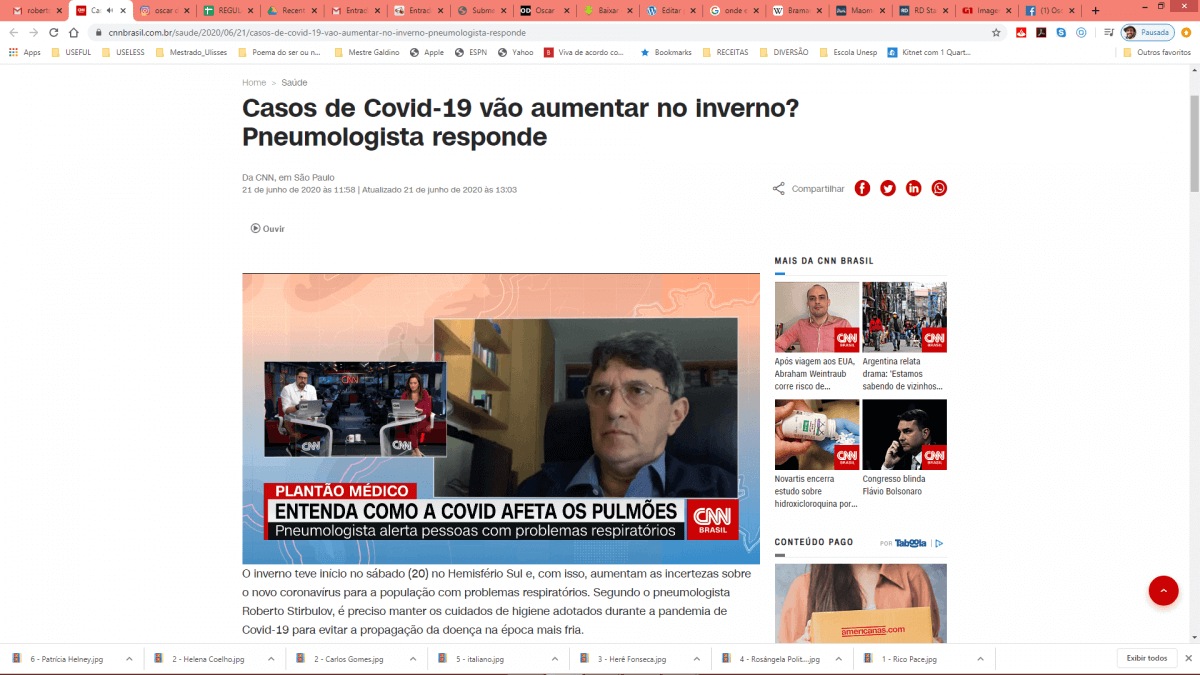Expand options for 2 - Helena Coelho.jpg download
The width and height of the screenshot is (1200, 675).
[x=270, y=659]
